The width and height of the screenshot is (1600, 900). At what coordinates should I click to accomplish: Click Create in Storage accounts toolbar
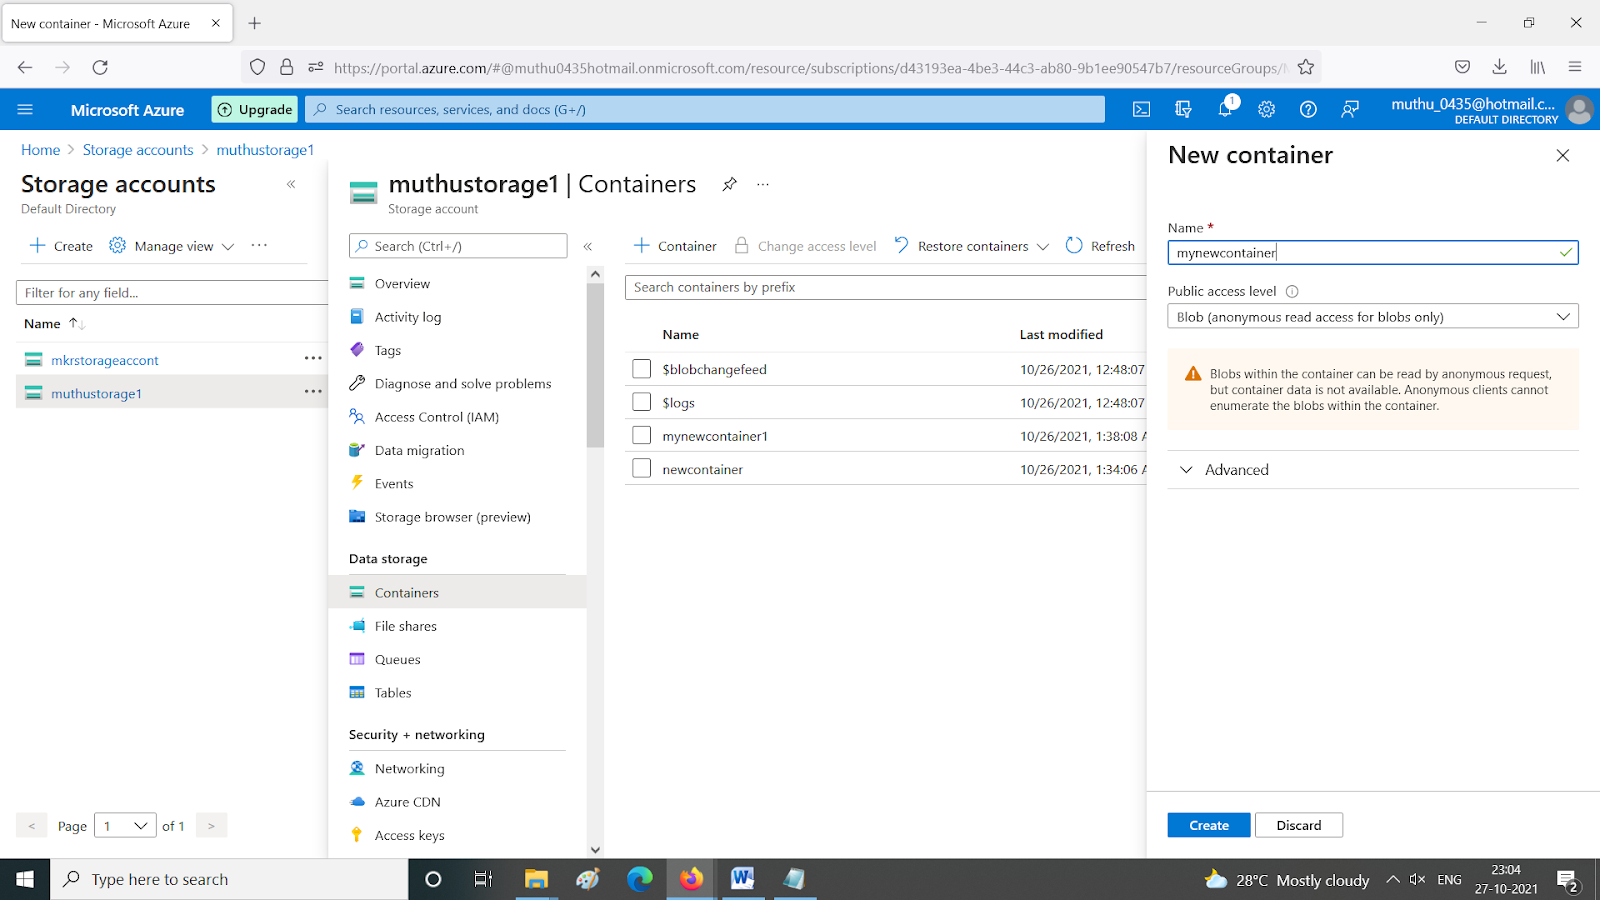tap(61, 246)
